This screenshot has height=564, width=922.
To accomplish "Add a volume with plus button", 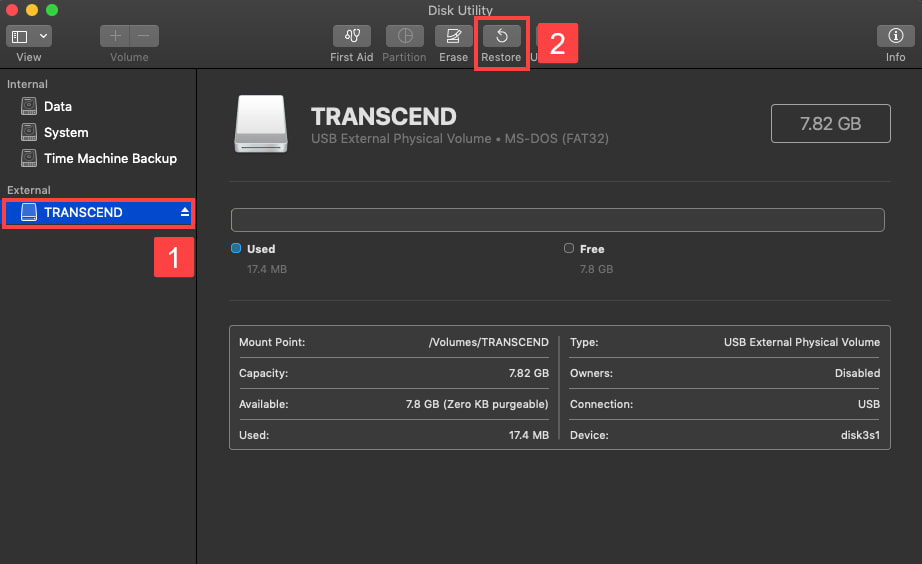I will click(x=115, y=36).
